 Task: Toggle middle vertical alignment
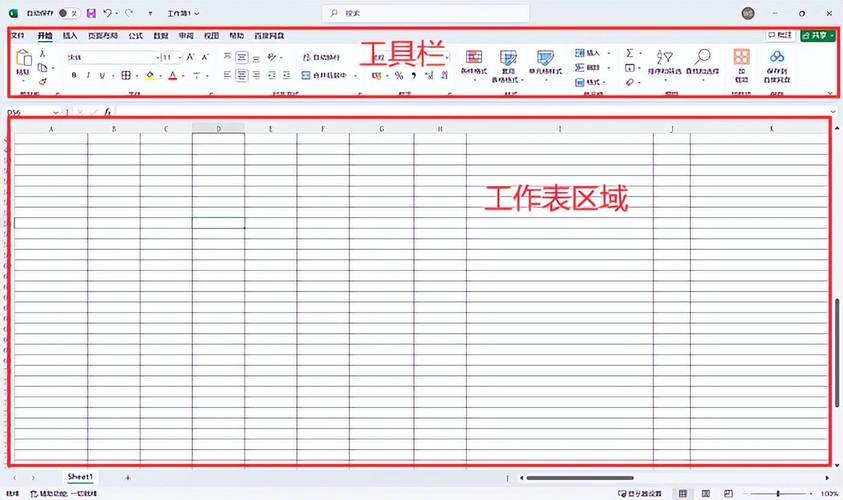[x=242, y=57]
